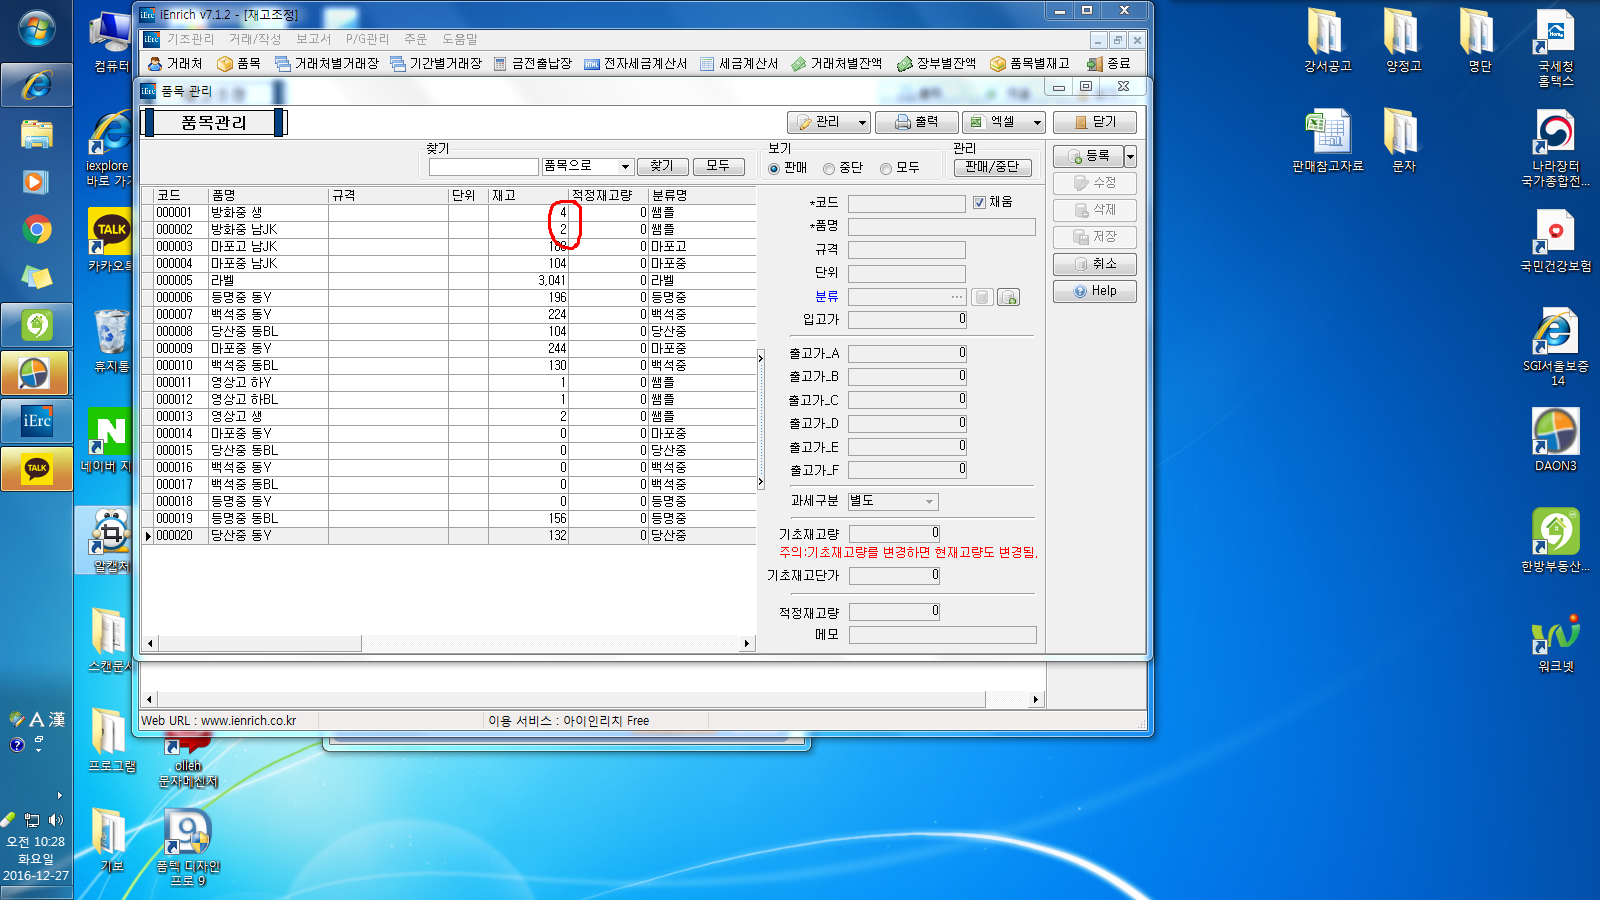The width and height of the screenshot is (1600, 900).
Task: Click the 찾기 search button
Action: coord(662,167)
